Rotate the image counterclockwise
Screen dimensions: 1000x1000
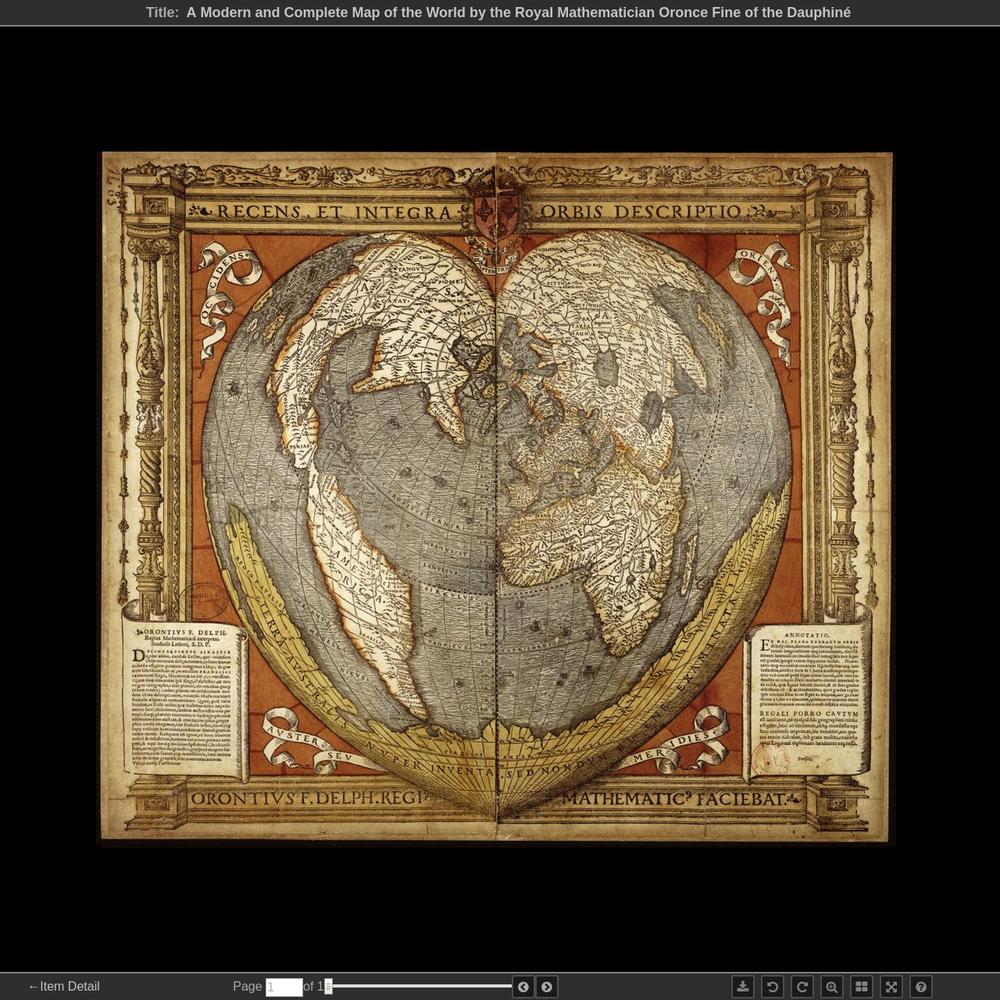[772, 987]
